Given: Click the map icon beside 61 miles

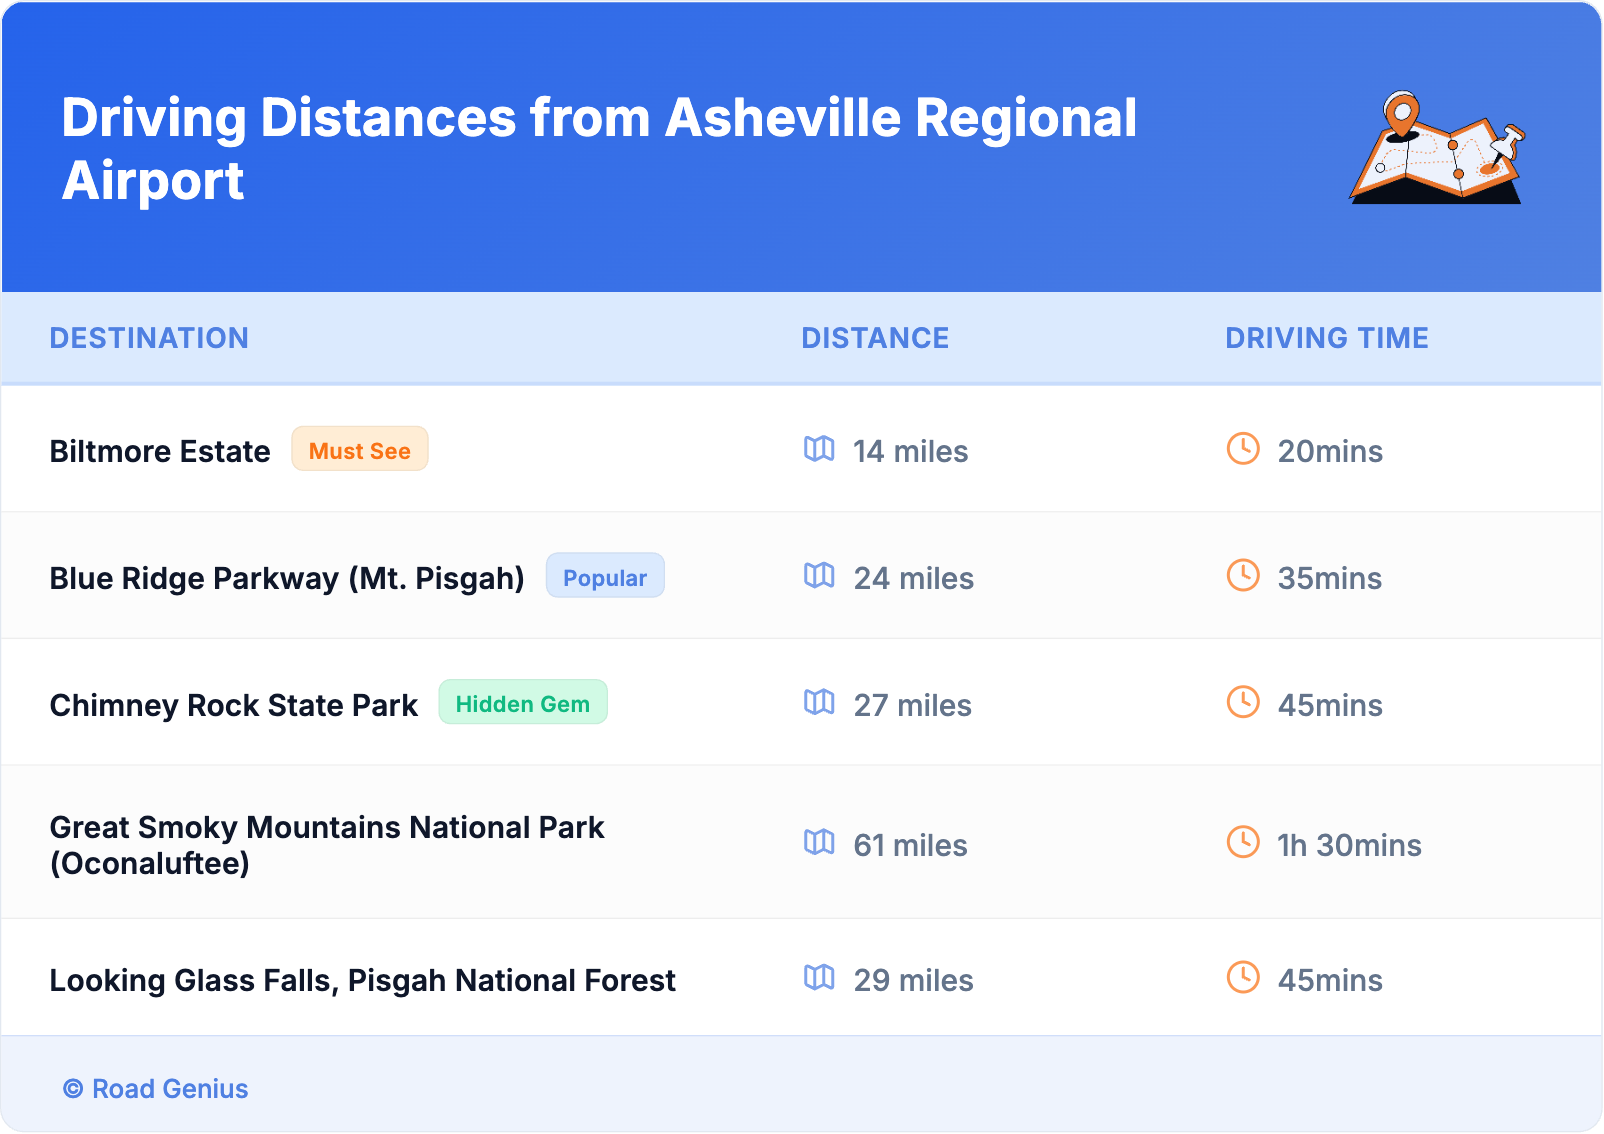Looking at the screenshot, I should pos(819,843).
